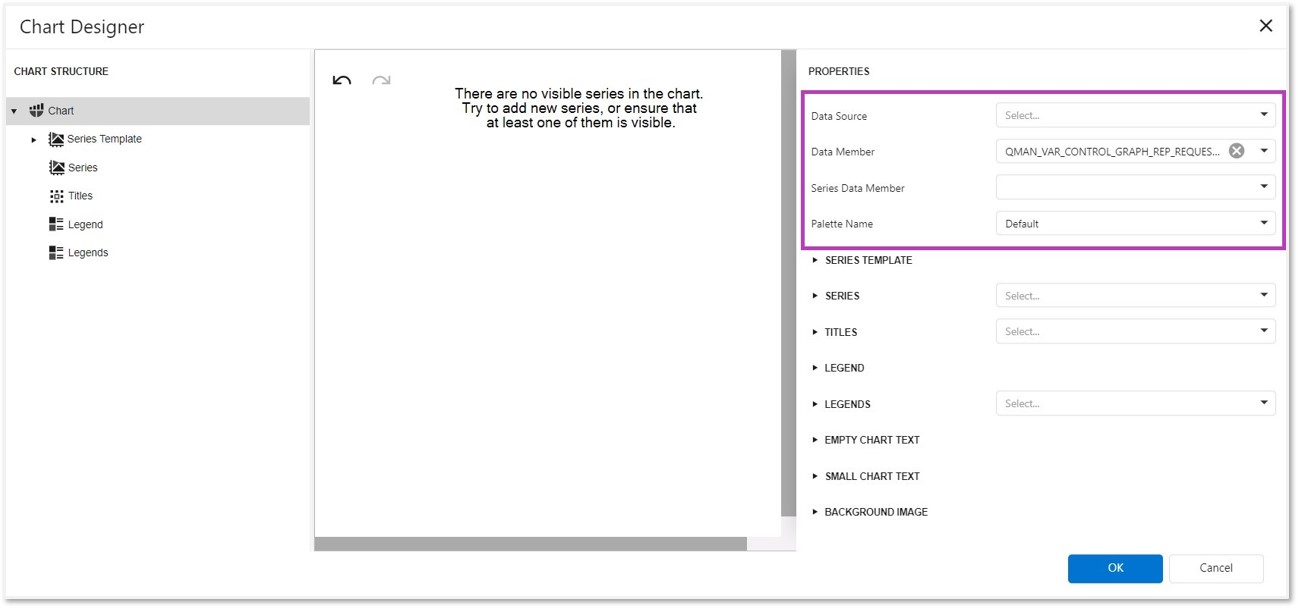Image resolution: width=1298 pixels, height=608 pixels.
Task: Click the horizontal scrollbar under chart preview
Action: 530,544
